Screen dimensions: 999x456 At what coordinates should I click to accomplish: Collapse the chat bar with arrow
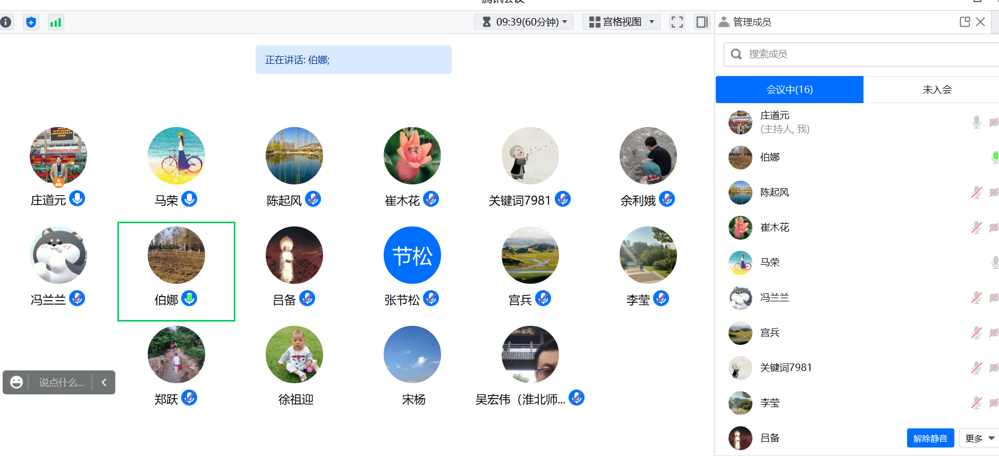(x=103, y=382)
